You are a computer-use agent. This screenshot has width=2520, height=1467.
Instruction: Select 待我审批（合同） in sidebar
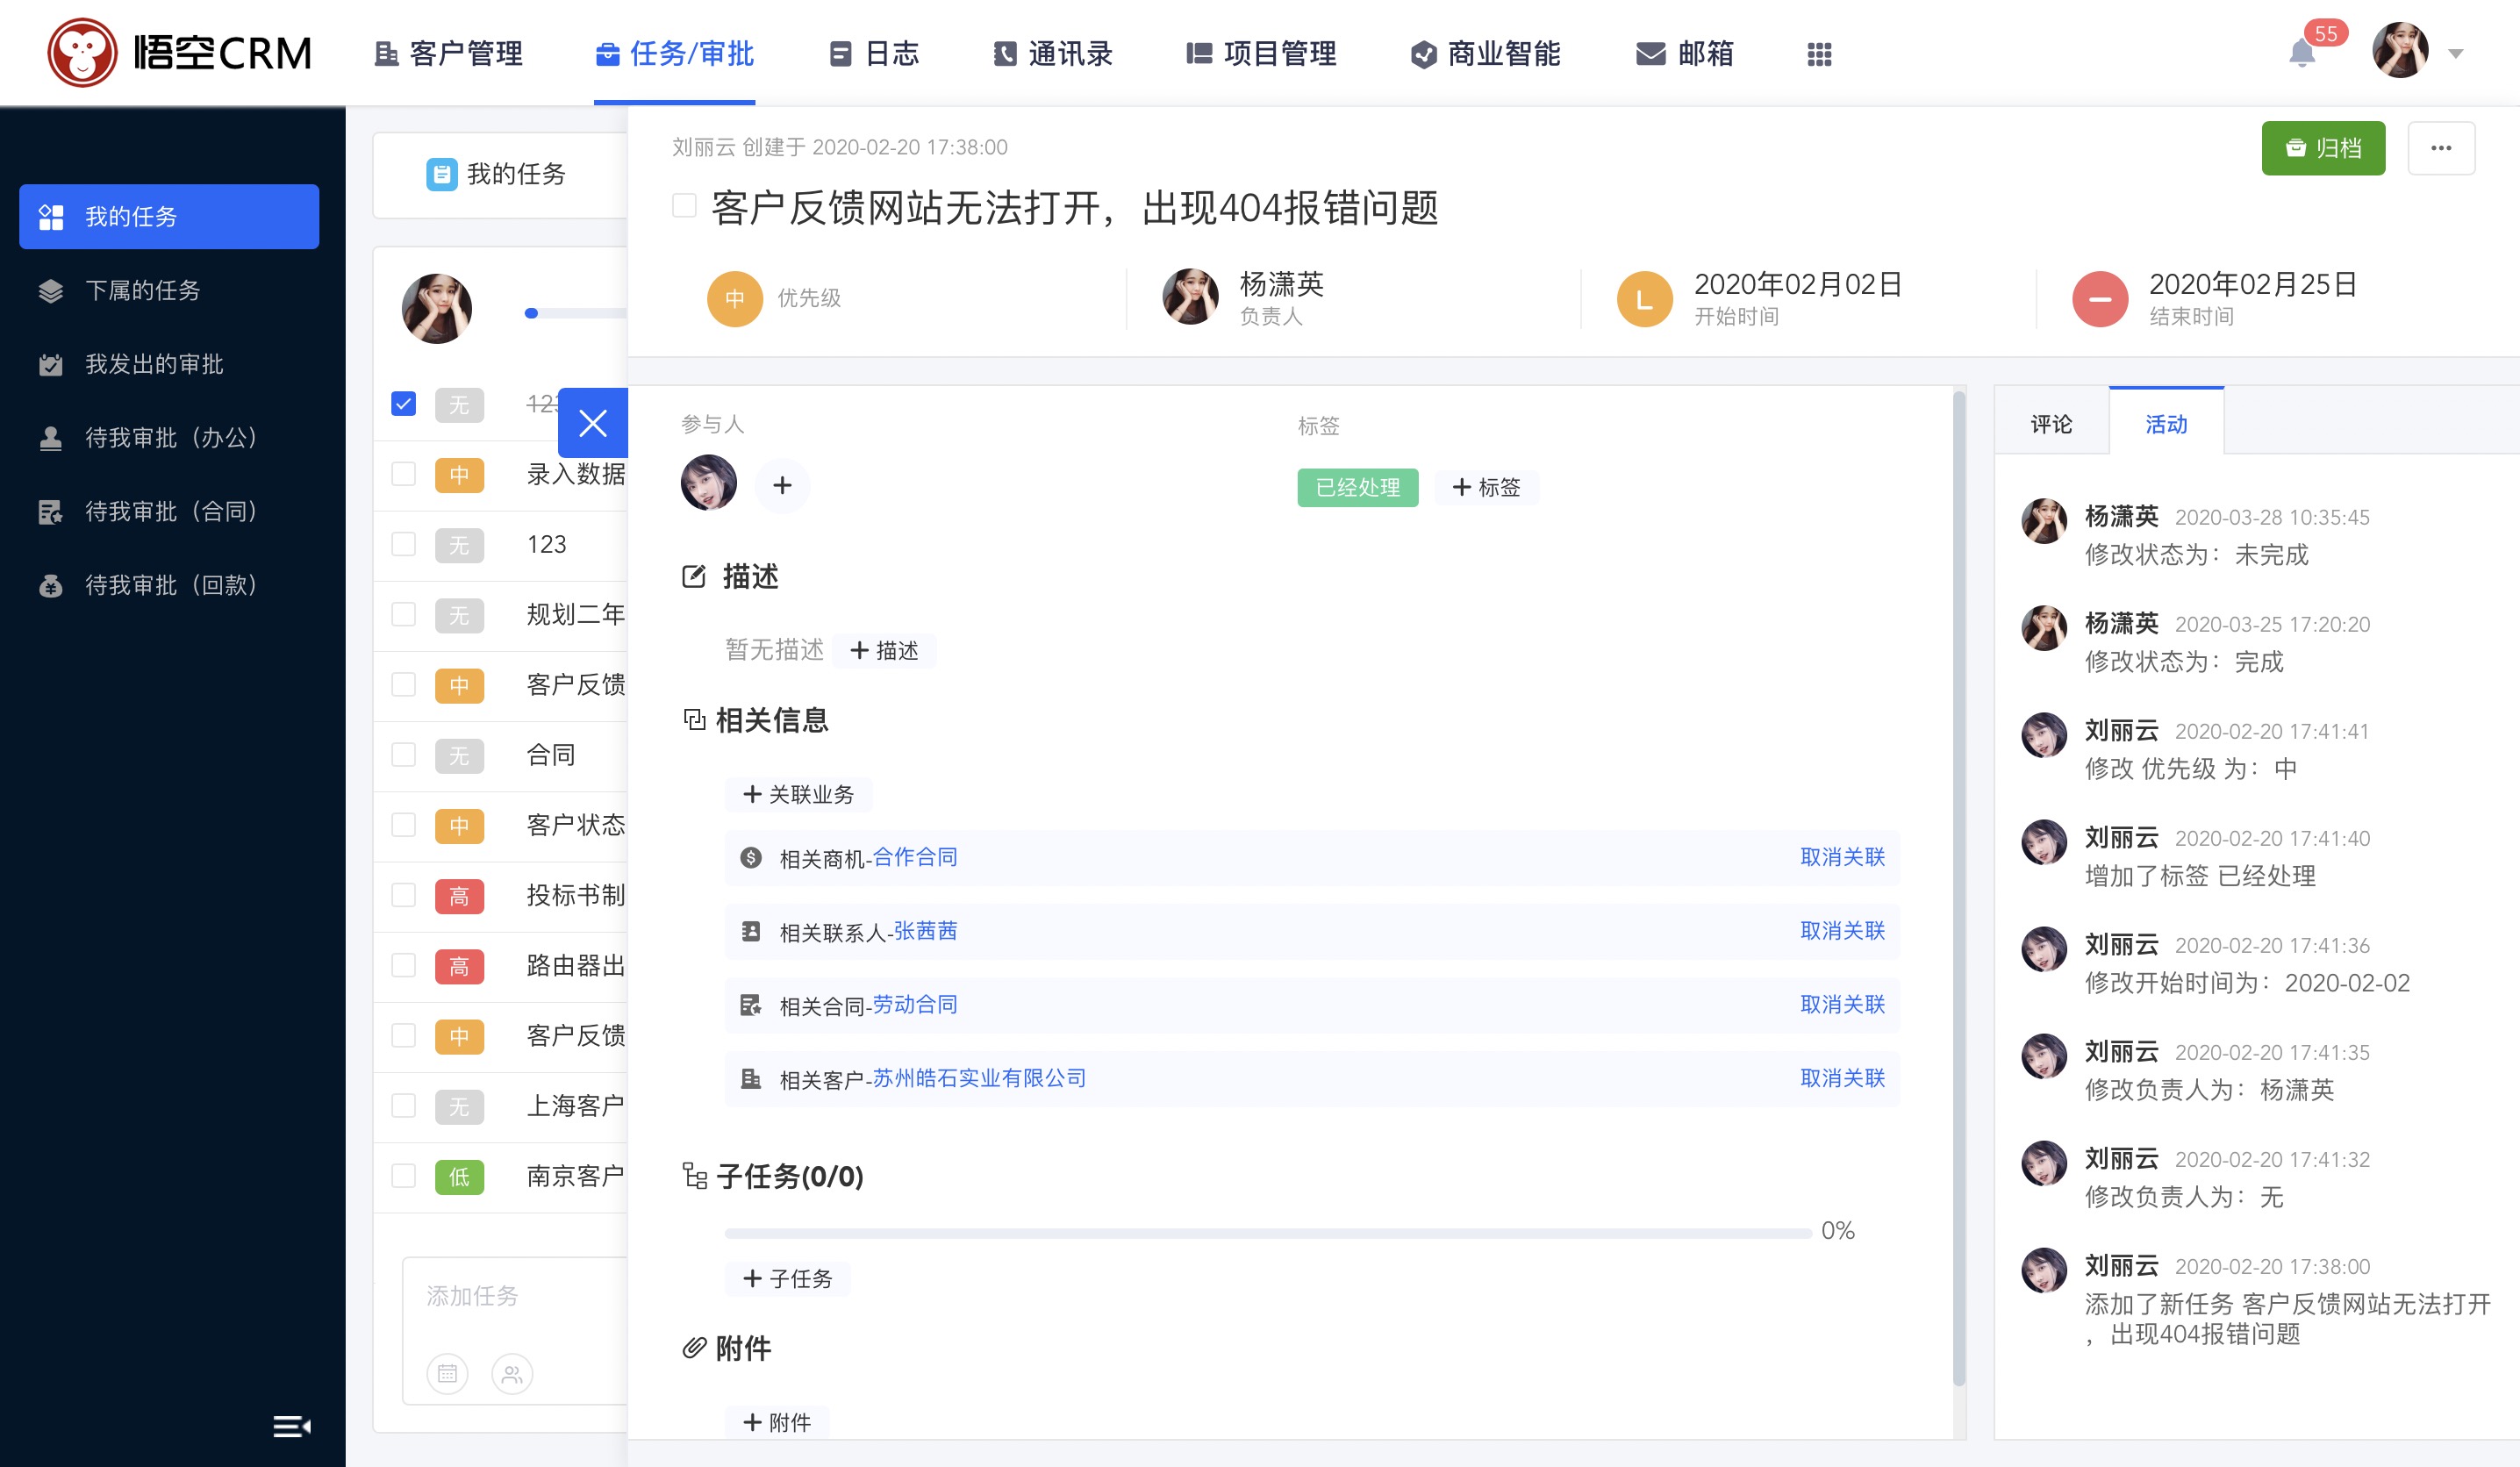coord(169,511)
